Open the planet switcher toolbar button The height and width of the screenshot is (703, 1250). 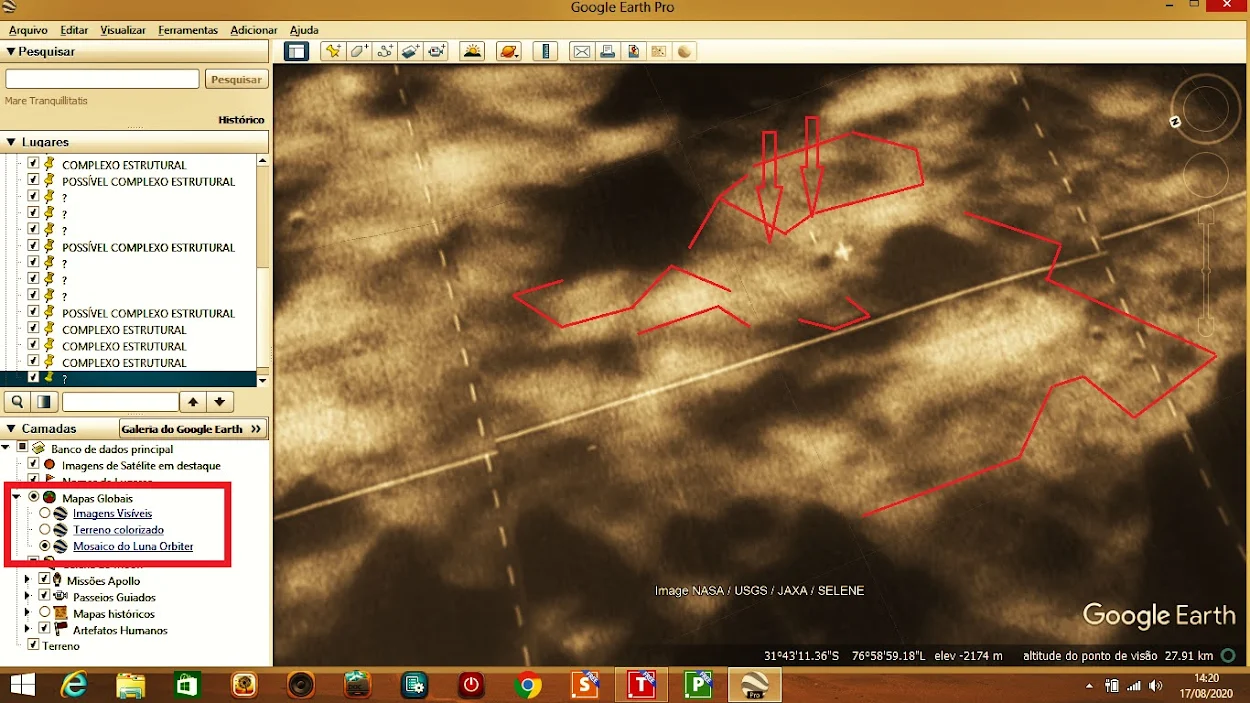pos(509,51)
